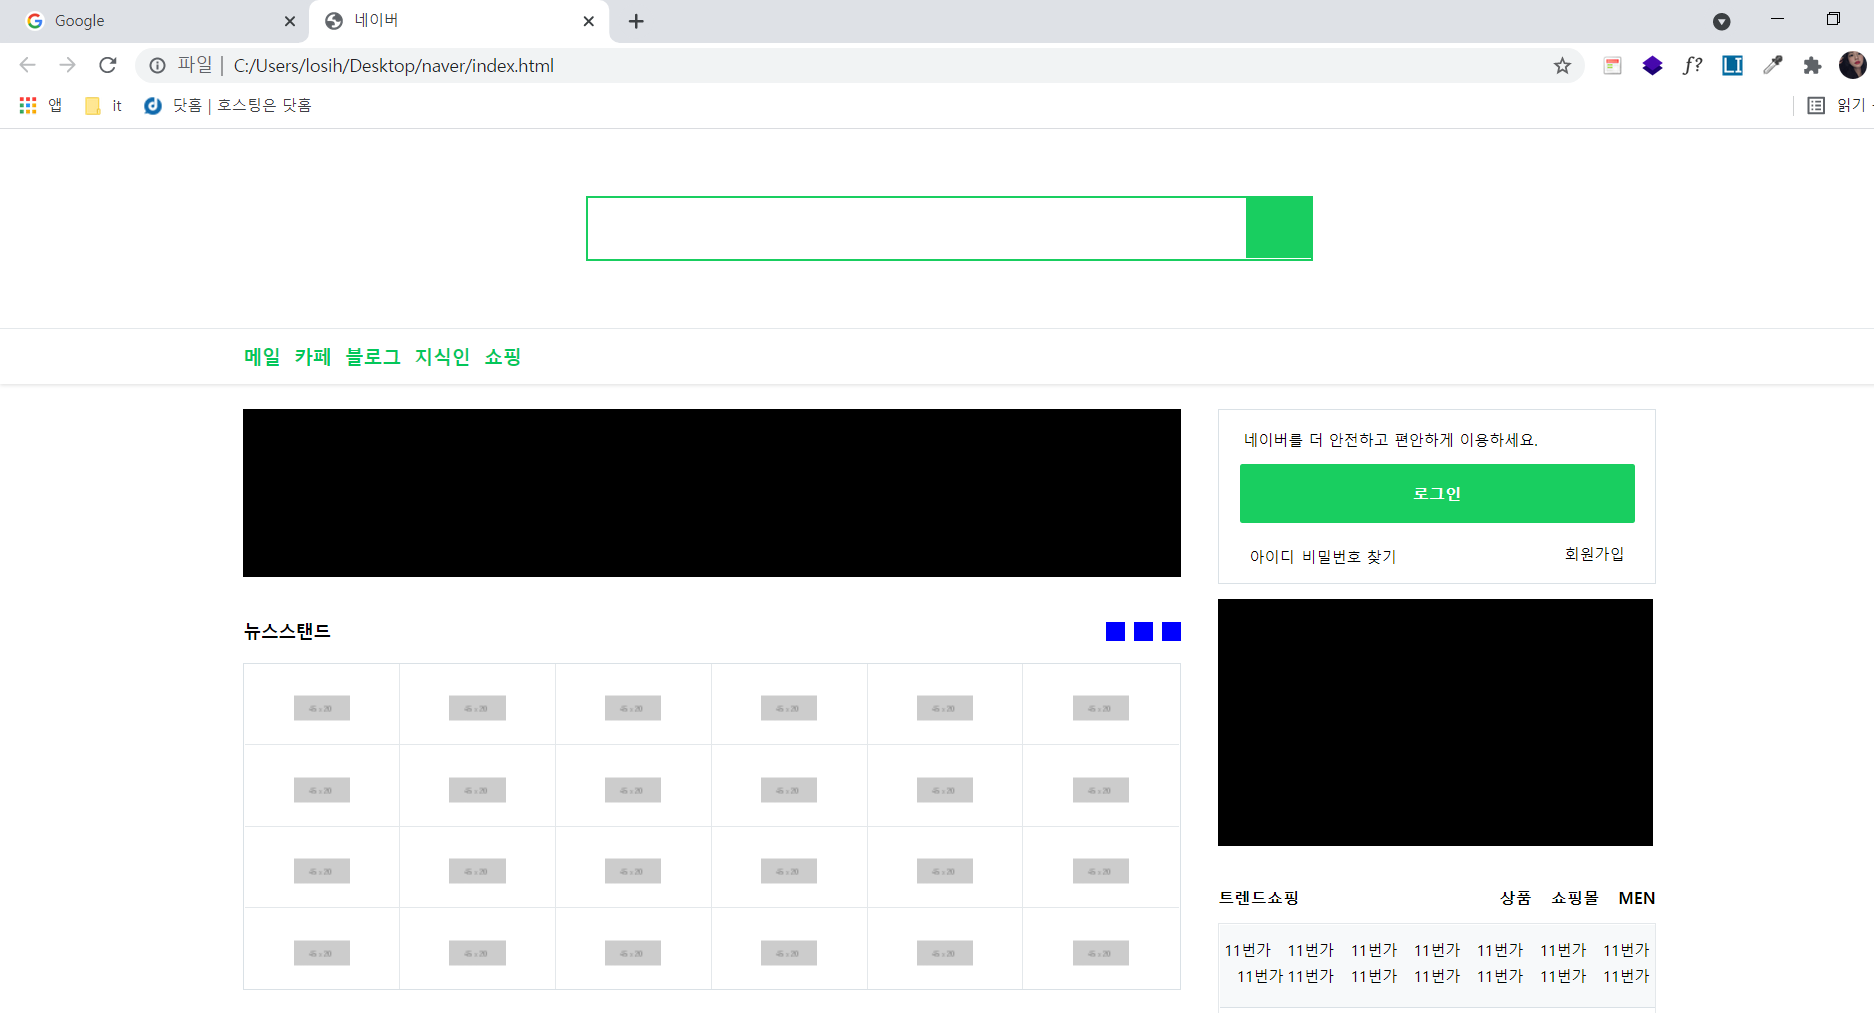The height and width of the screenshot is (1013, 1874).
Task: Click the first 11번가 link in top row
Action: click(x=1247, y=950)
